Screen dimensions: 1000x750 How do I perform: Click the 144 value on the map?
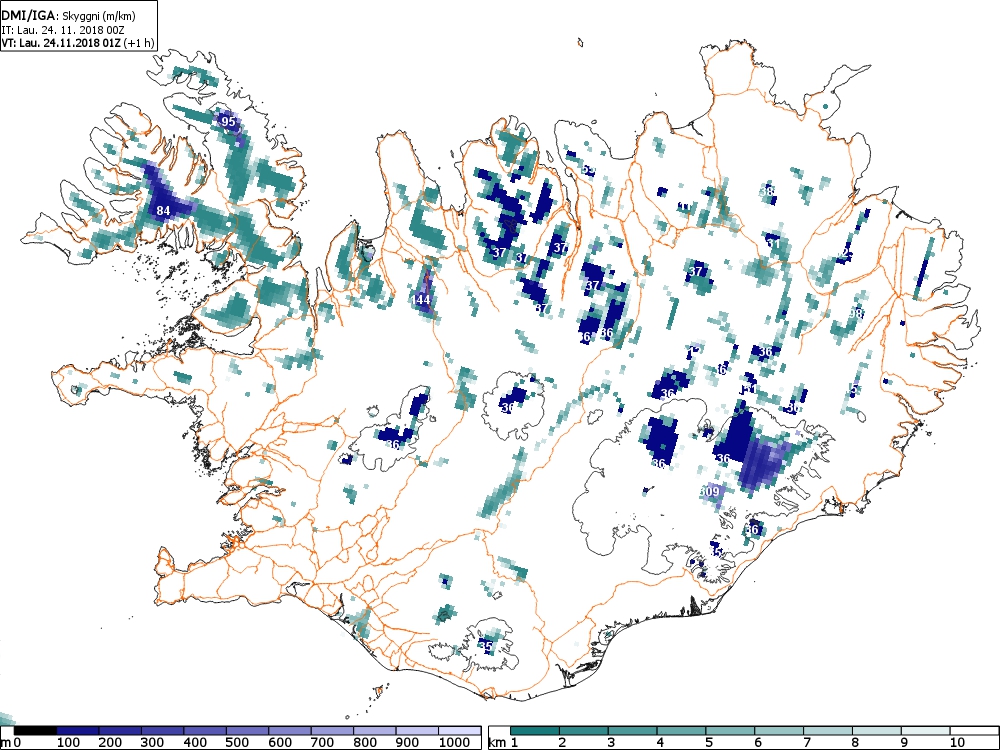(421, 299)
